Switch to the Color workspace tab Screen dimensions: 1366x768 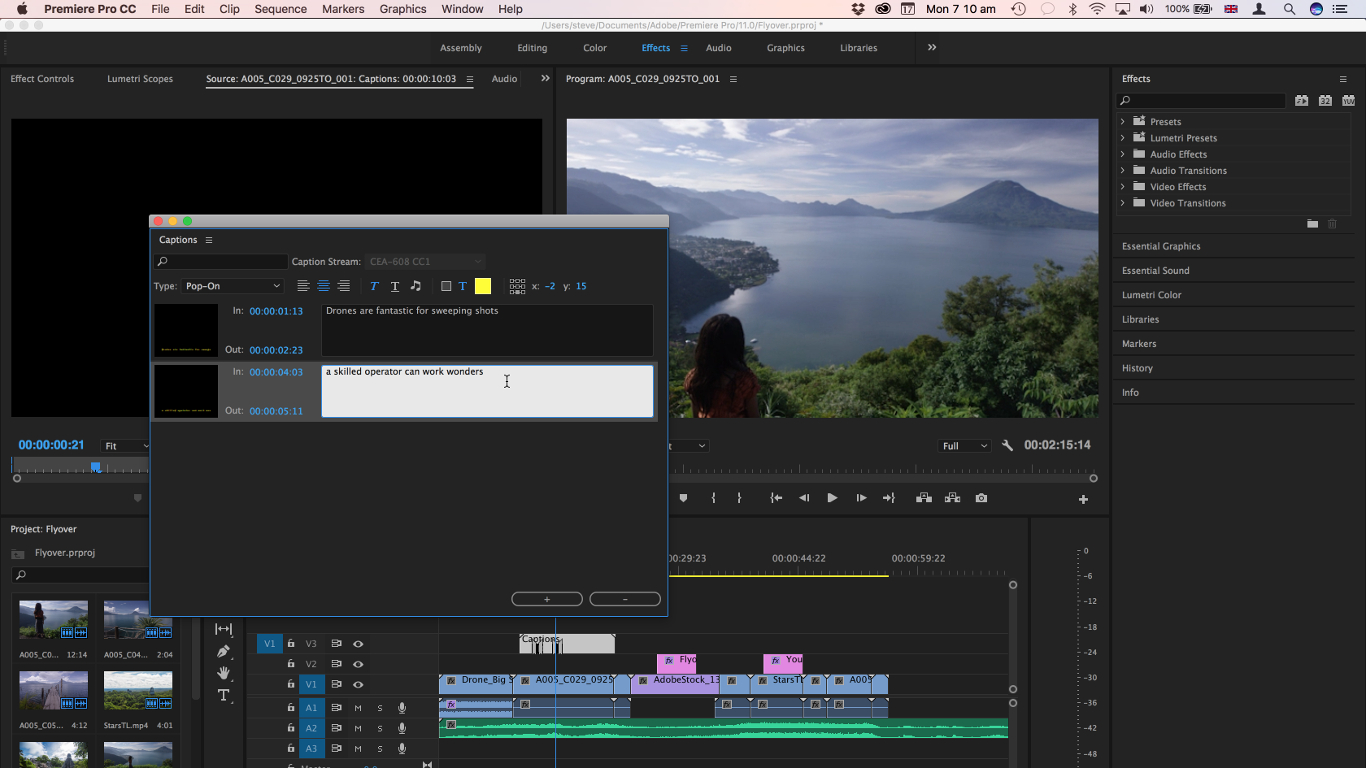595,48
